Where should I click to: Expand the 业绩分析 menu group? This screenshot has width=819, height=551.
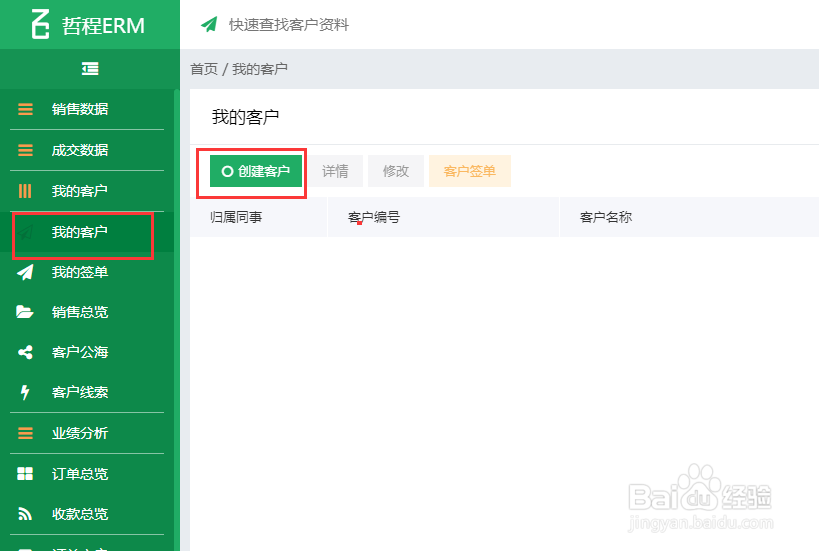click(x=87, y=433)
